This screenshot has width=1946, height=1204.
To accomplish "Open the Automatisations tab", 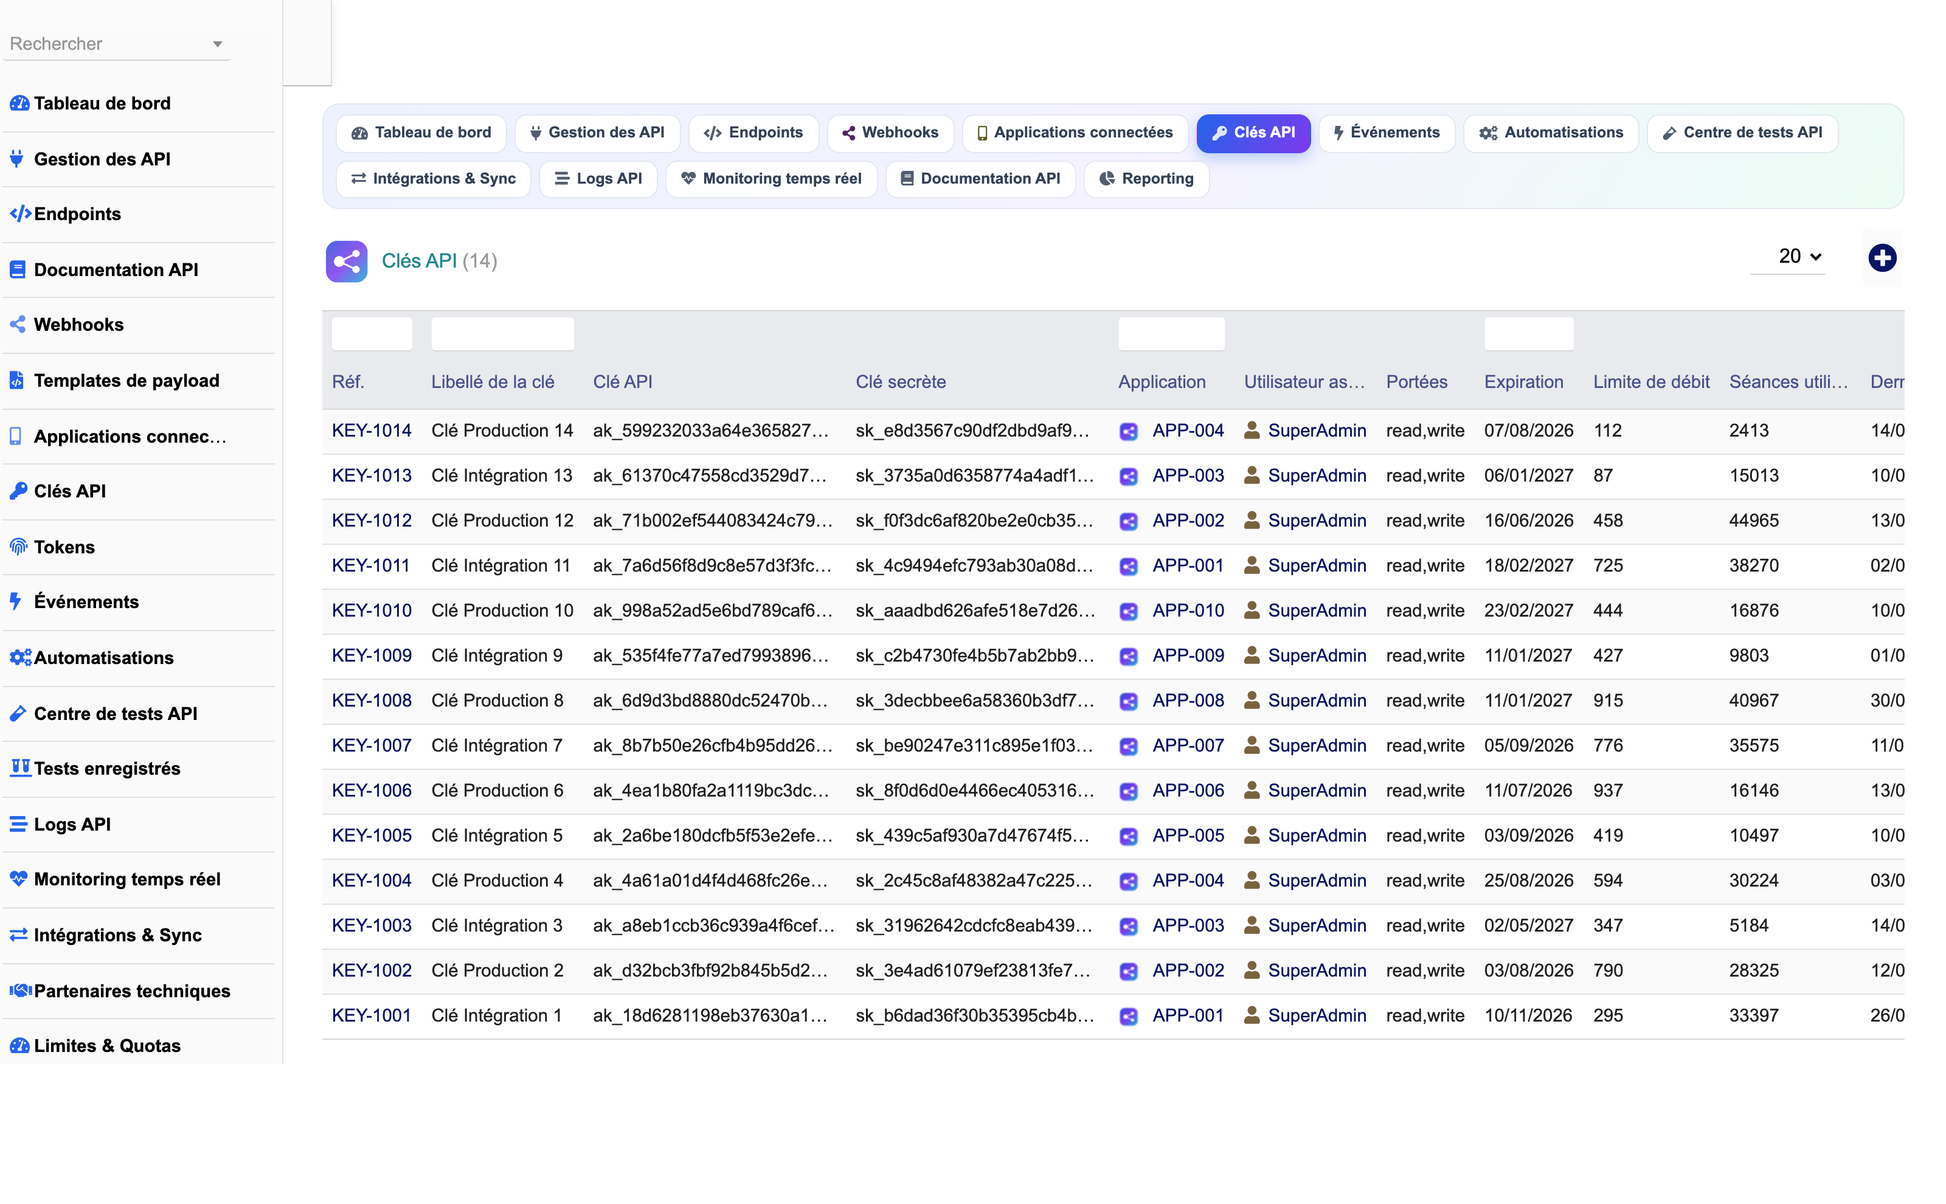I will click(1550, 133).
